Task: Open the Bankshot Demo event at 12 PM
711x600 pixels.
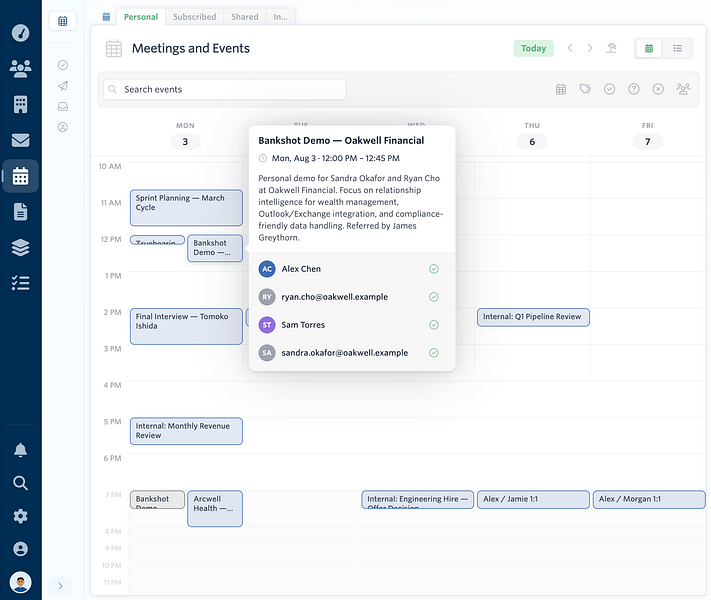Action: (215, 248)
